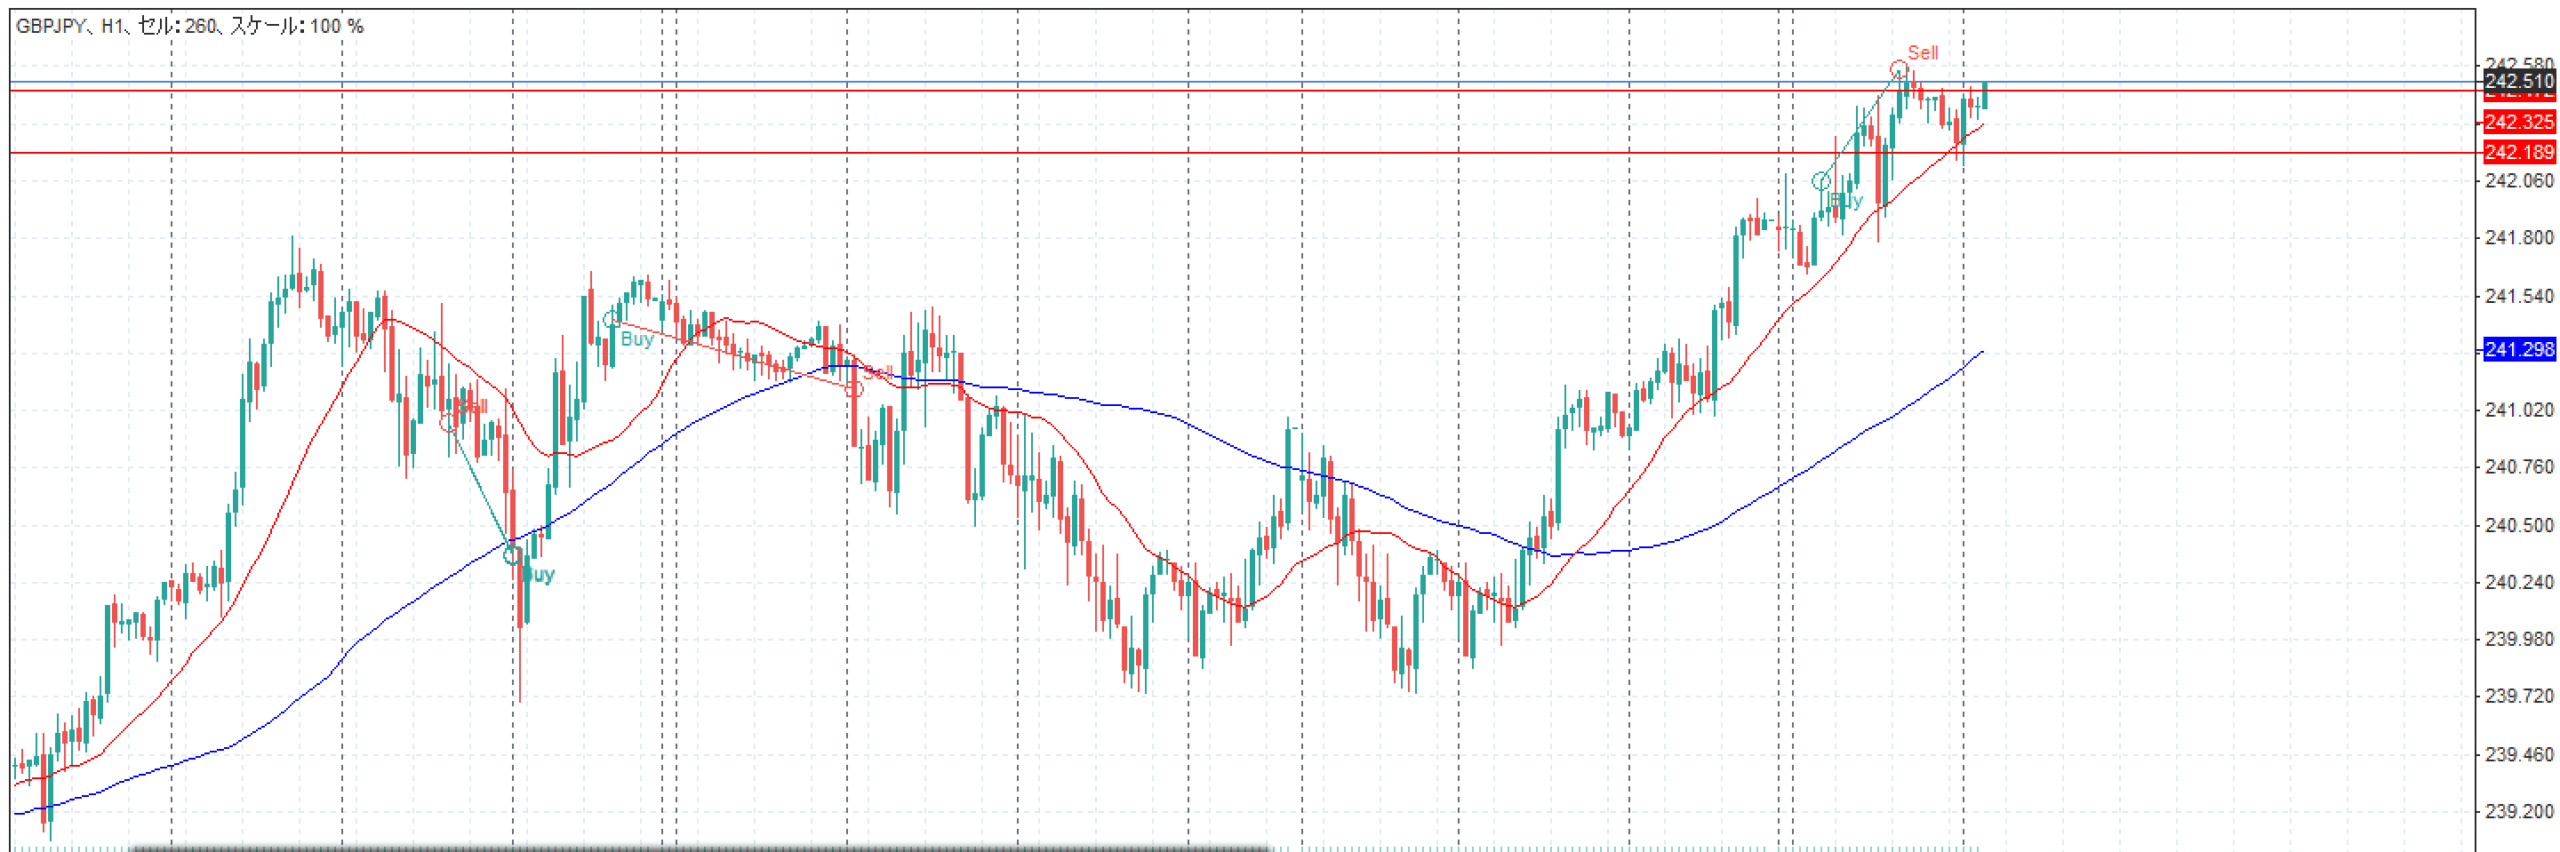This screenshot has height=852, width=2560.
Task: Click the 239.200 value on the price axis
Action: [2518, 811]
